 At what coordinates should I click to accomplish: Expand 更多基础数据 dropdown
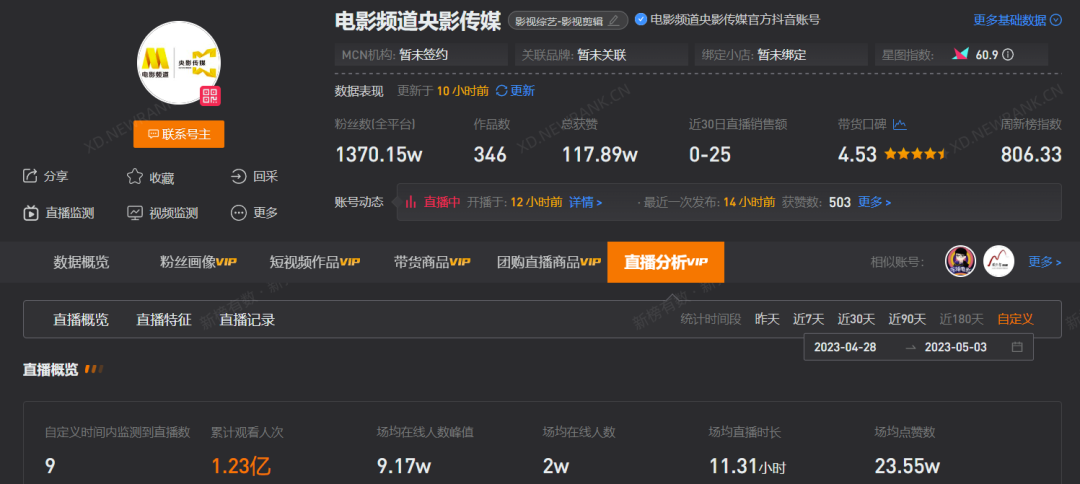pyautogui.click(x=1017, y=20)
